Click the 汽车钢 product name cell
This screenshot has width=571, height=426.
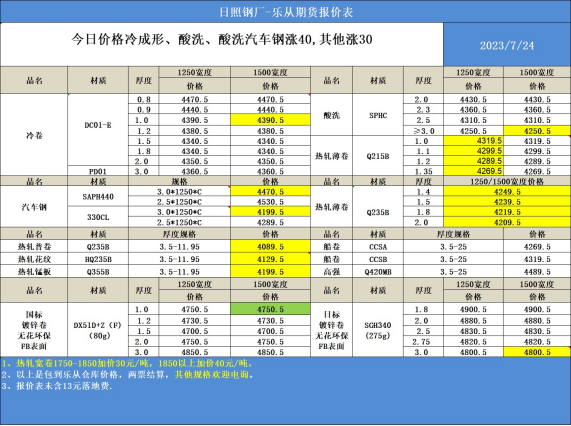coord(34,207)
